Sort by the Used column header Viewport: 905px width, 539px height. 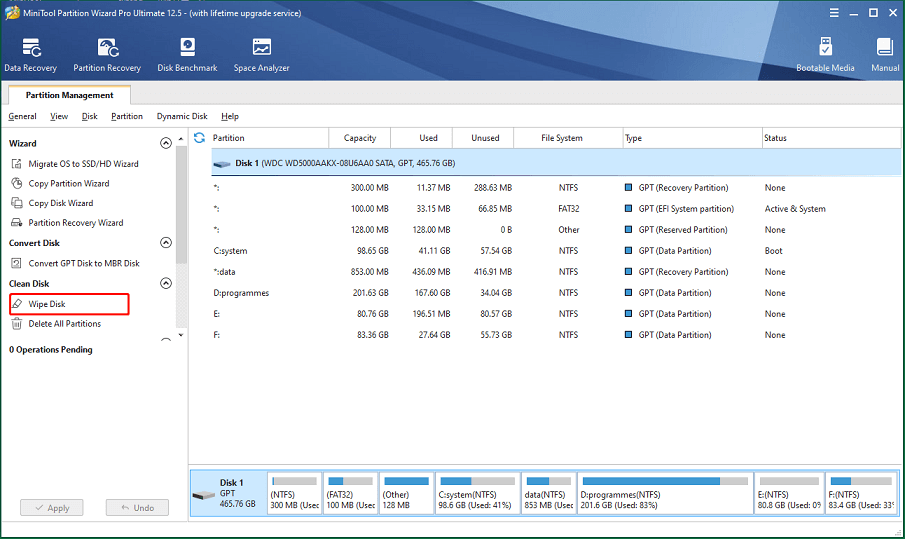tap(422, 138)
